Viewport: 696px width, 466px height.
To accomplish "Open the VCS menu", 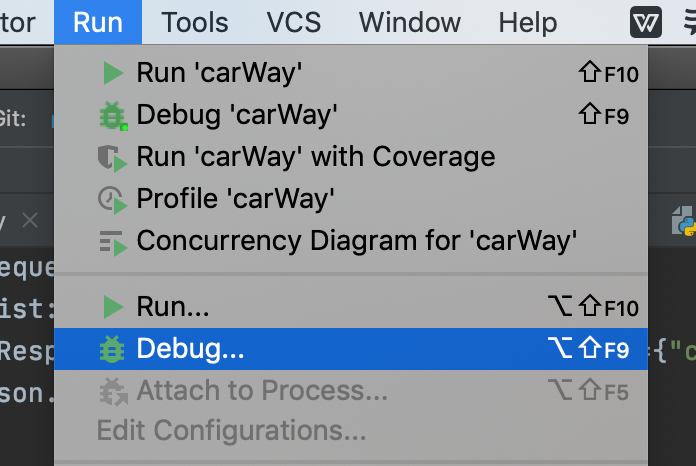I will pyautogui.click(x=293, y=22).
